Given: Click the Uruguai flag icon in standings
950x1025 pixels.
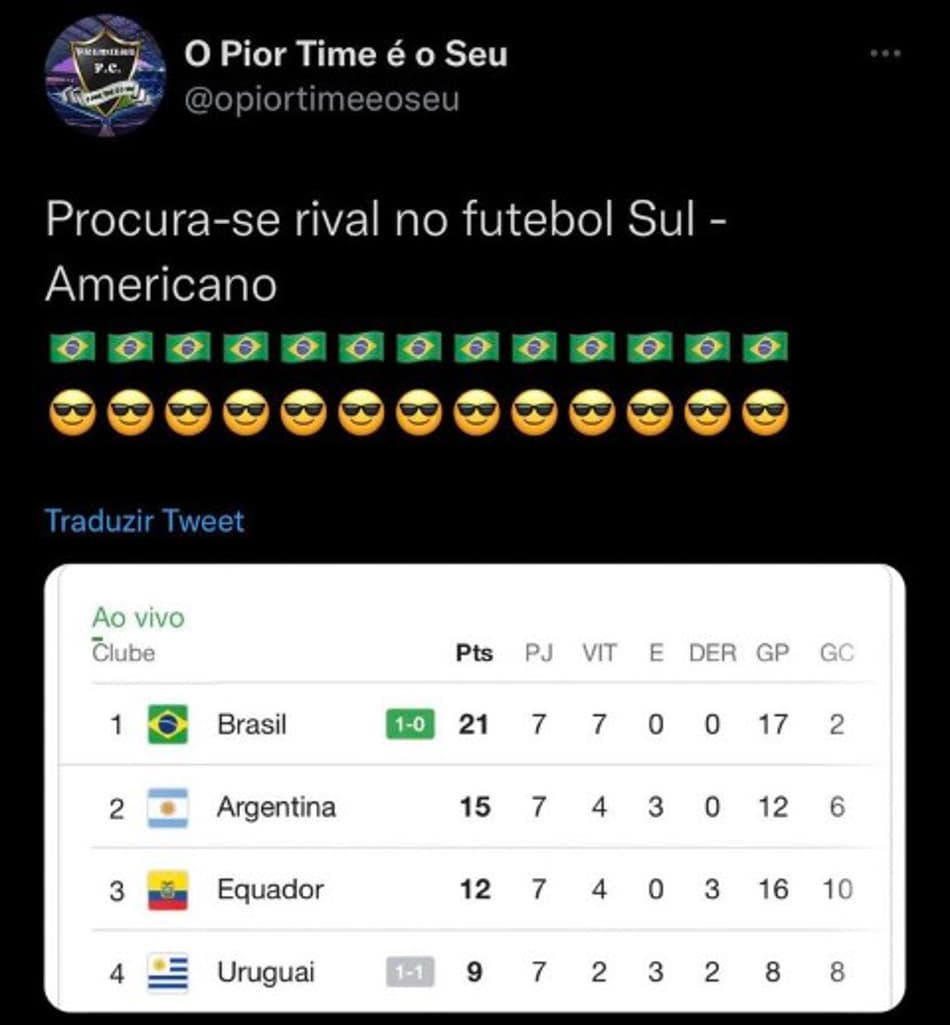Looking at the screenshot, I should tap(168, 973).
